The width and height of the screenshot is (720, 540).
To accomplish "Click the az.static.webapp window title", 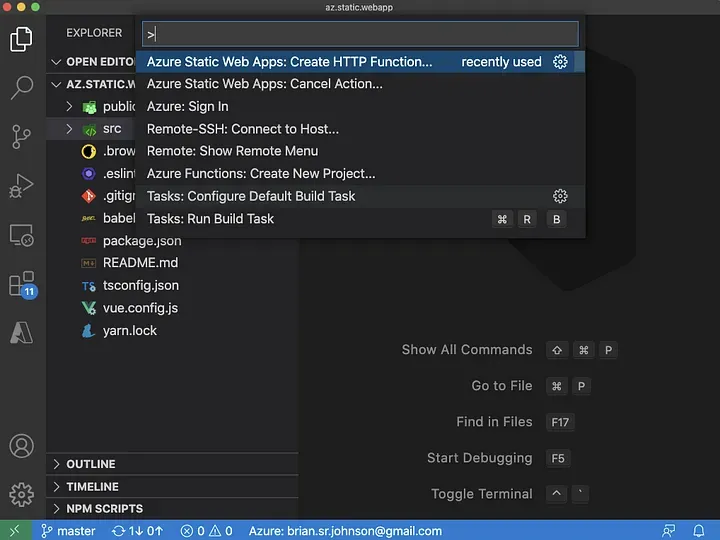I will tap(359, 7).
